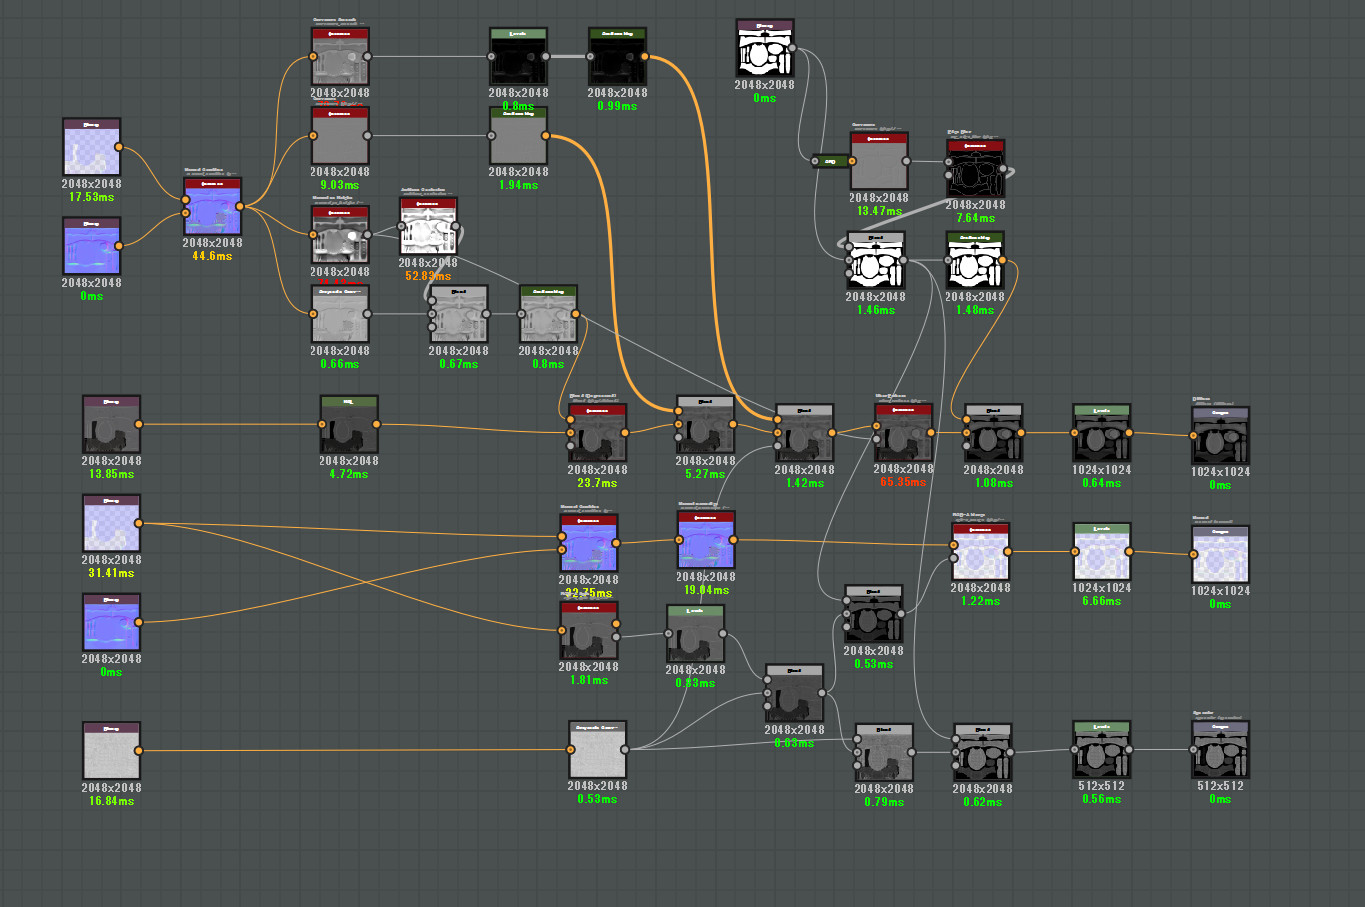The width and height of the screenshot is (1365, 907).
Task: Select the dark node timed 0.99ms
Action: coord(617,57)
